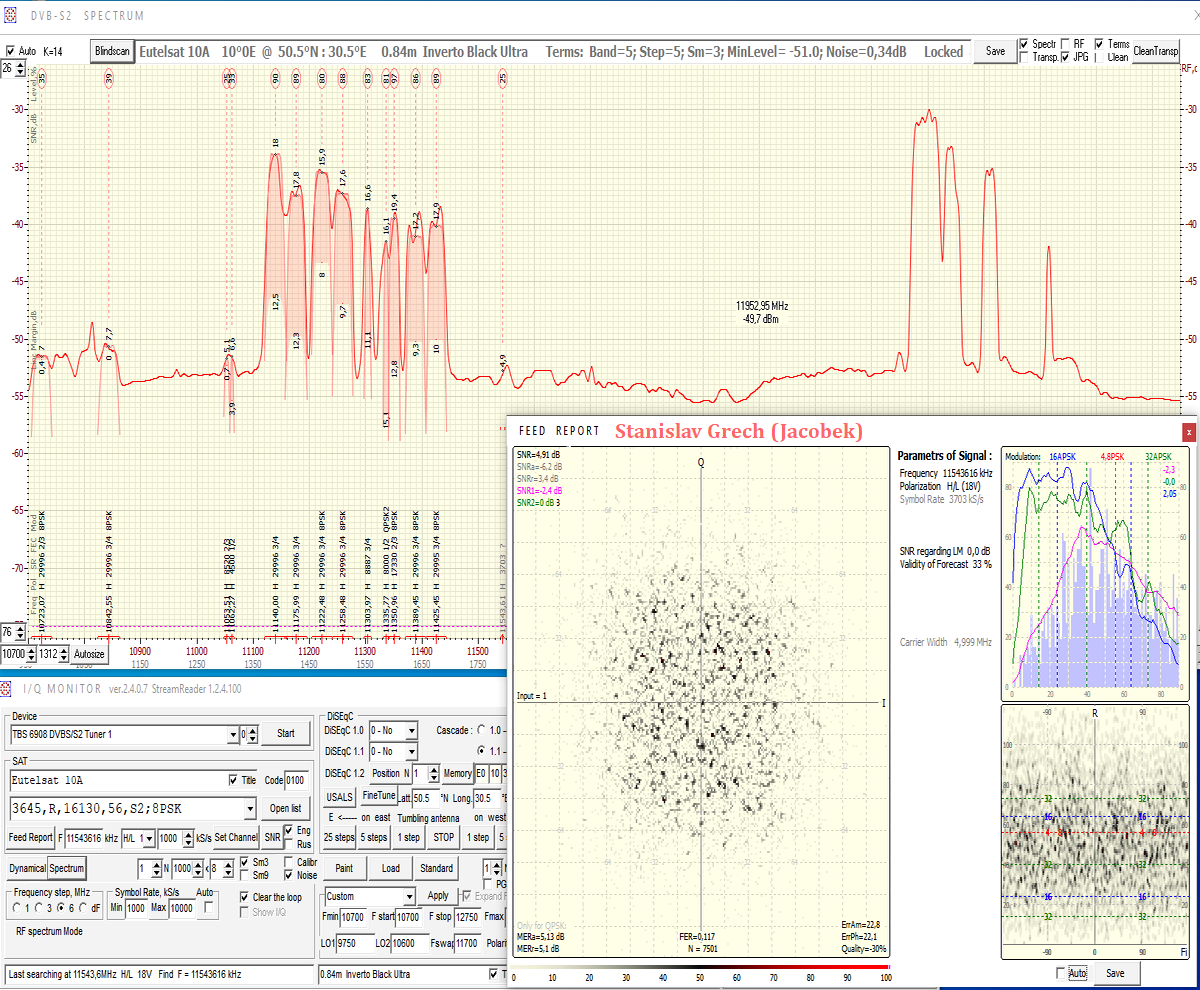Switch to Dynamical mode
Image resolution: width=1200 pixels, height=990 pixels.
click(27, 868)
